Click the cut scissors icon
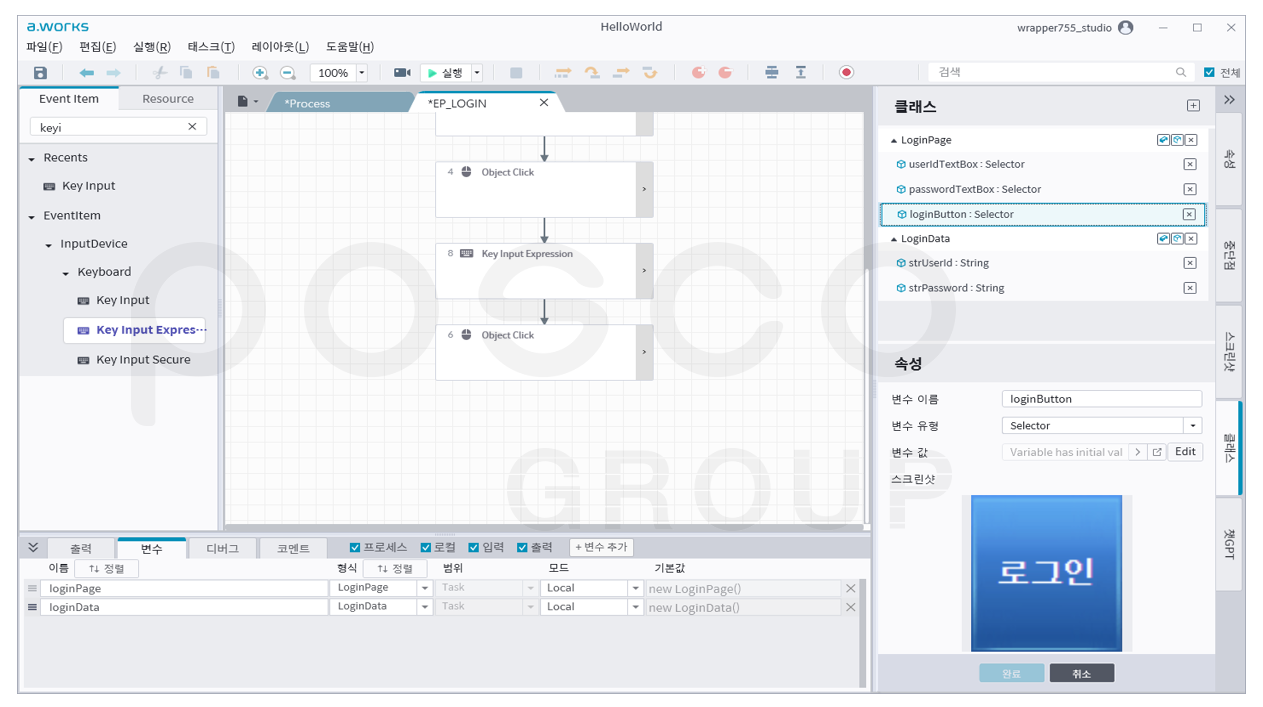1263x707 pixels. 159,73
